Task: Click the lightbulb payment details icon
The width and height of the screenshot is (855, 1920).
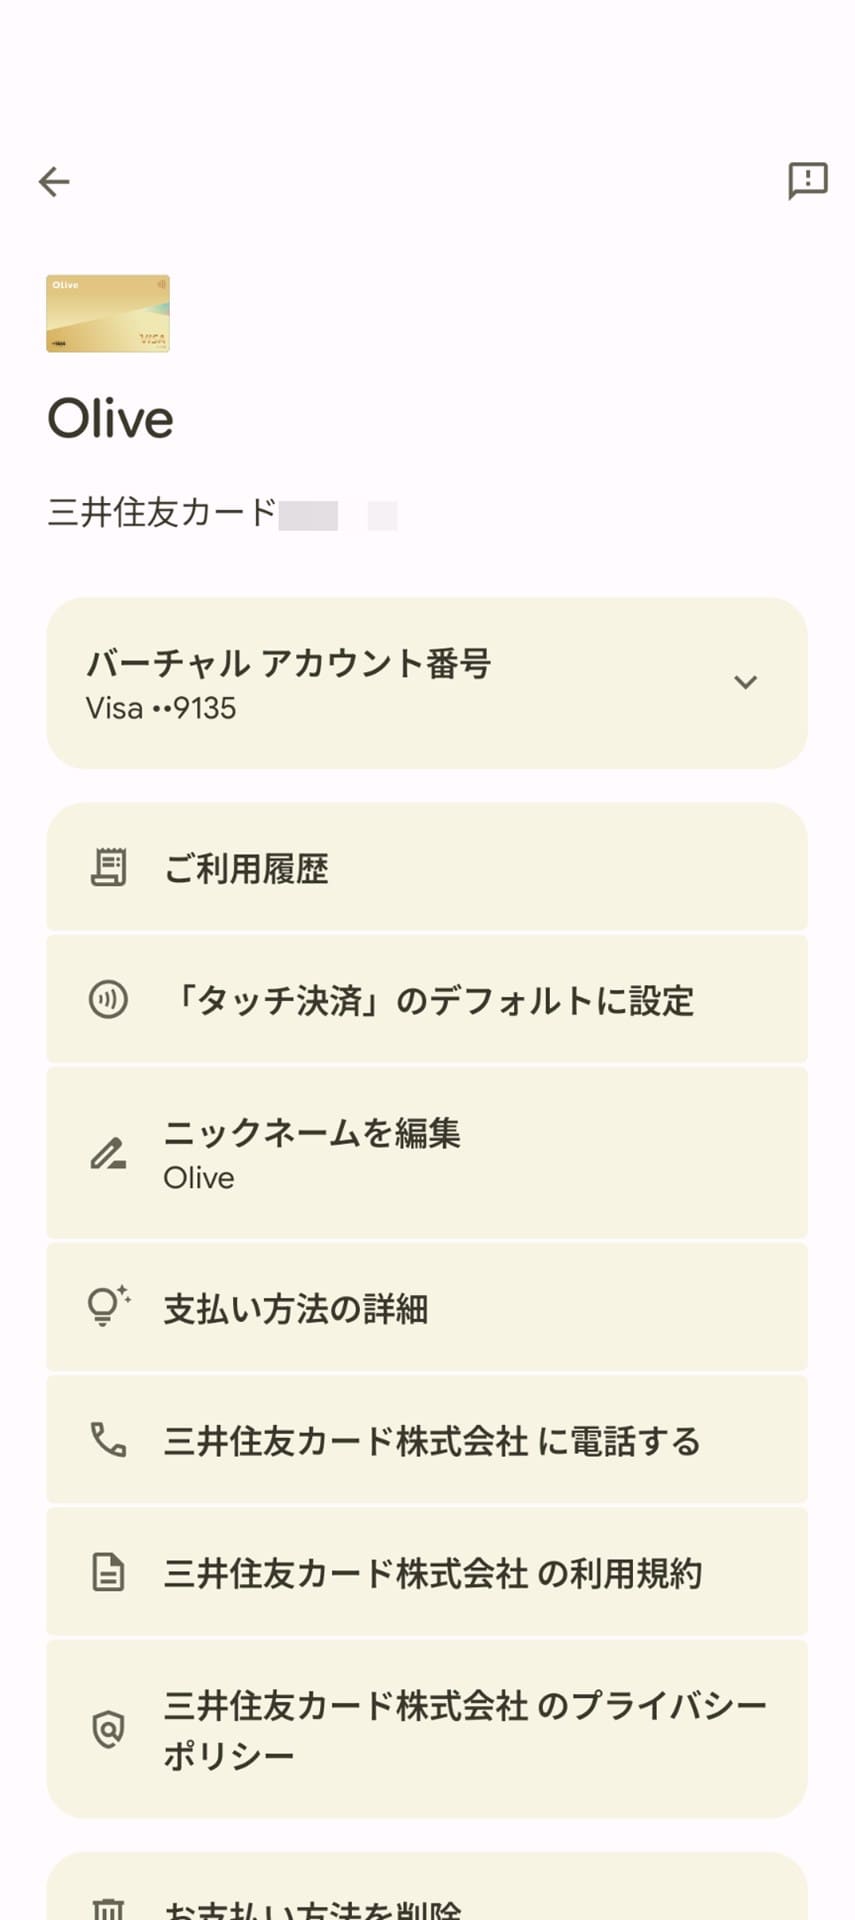Action: (x=108, y=1306)
